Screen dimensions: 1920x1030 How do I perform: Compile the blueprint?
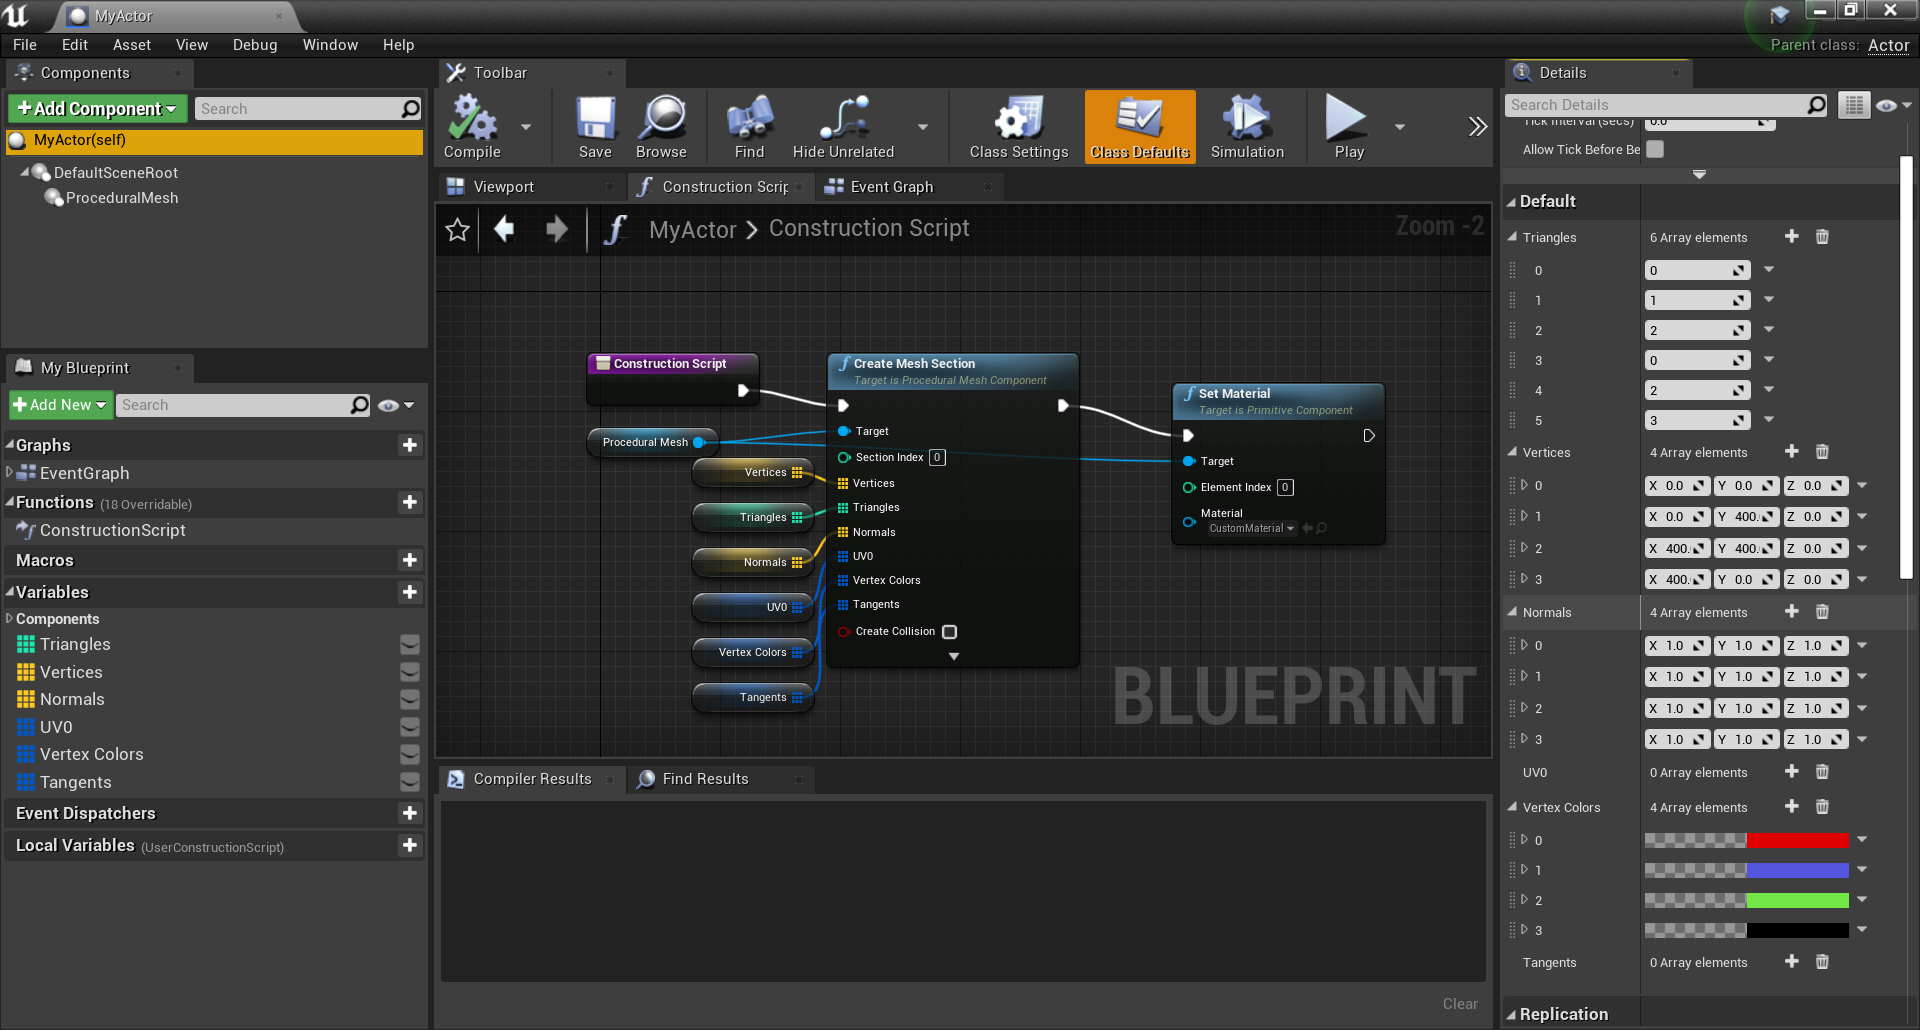[472, 127]
